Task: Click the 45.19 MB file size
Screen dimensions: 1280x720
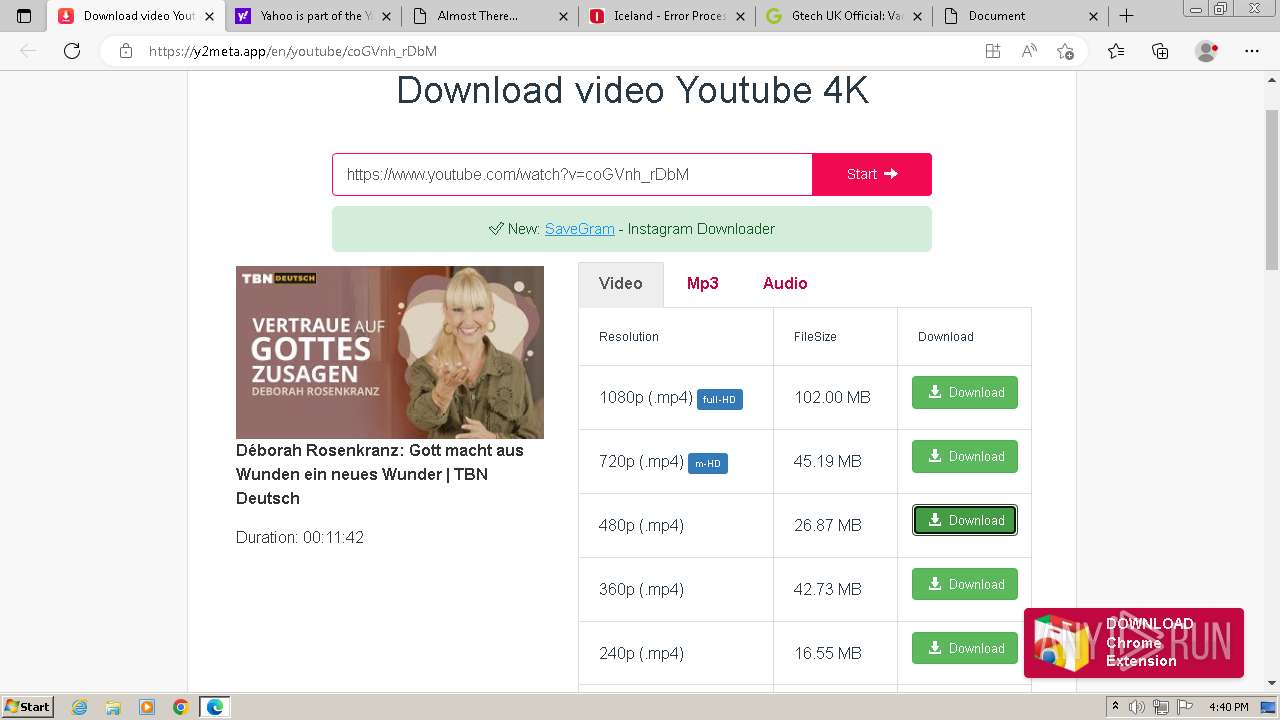Action: (x=828, y=461)
